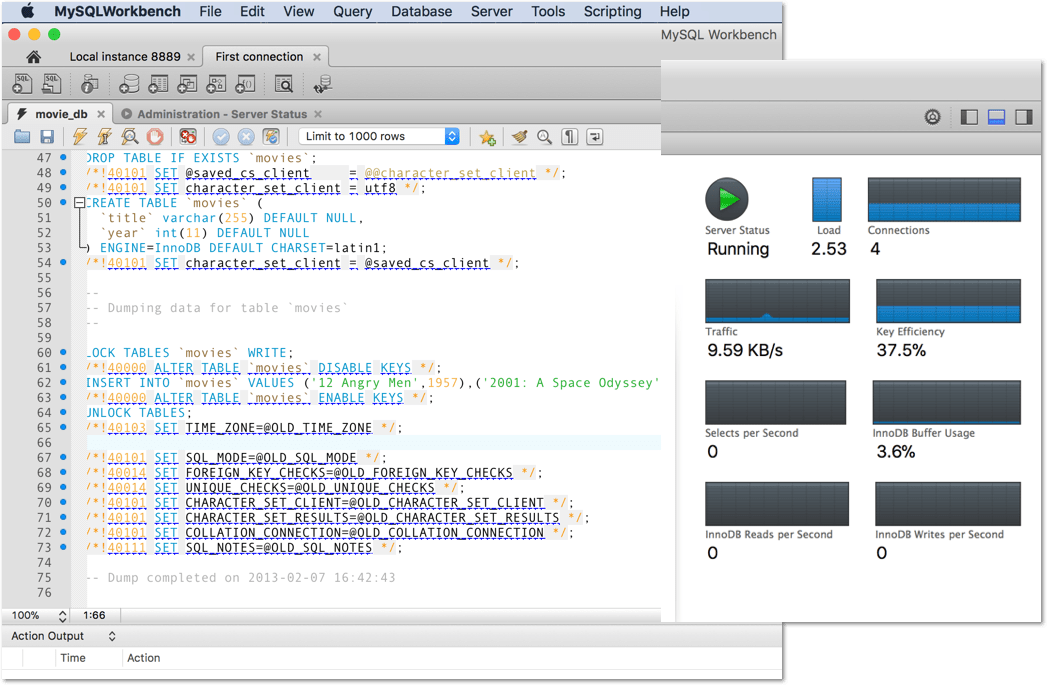Close the First connection tab
Image resolution: width=1047 pixels, height=685 pixels.
pos(317,57)
